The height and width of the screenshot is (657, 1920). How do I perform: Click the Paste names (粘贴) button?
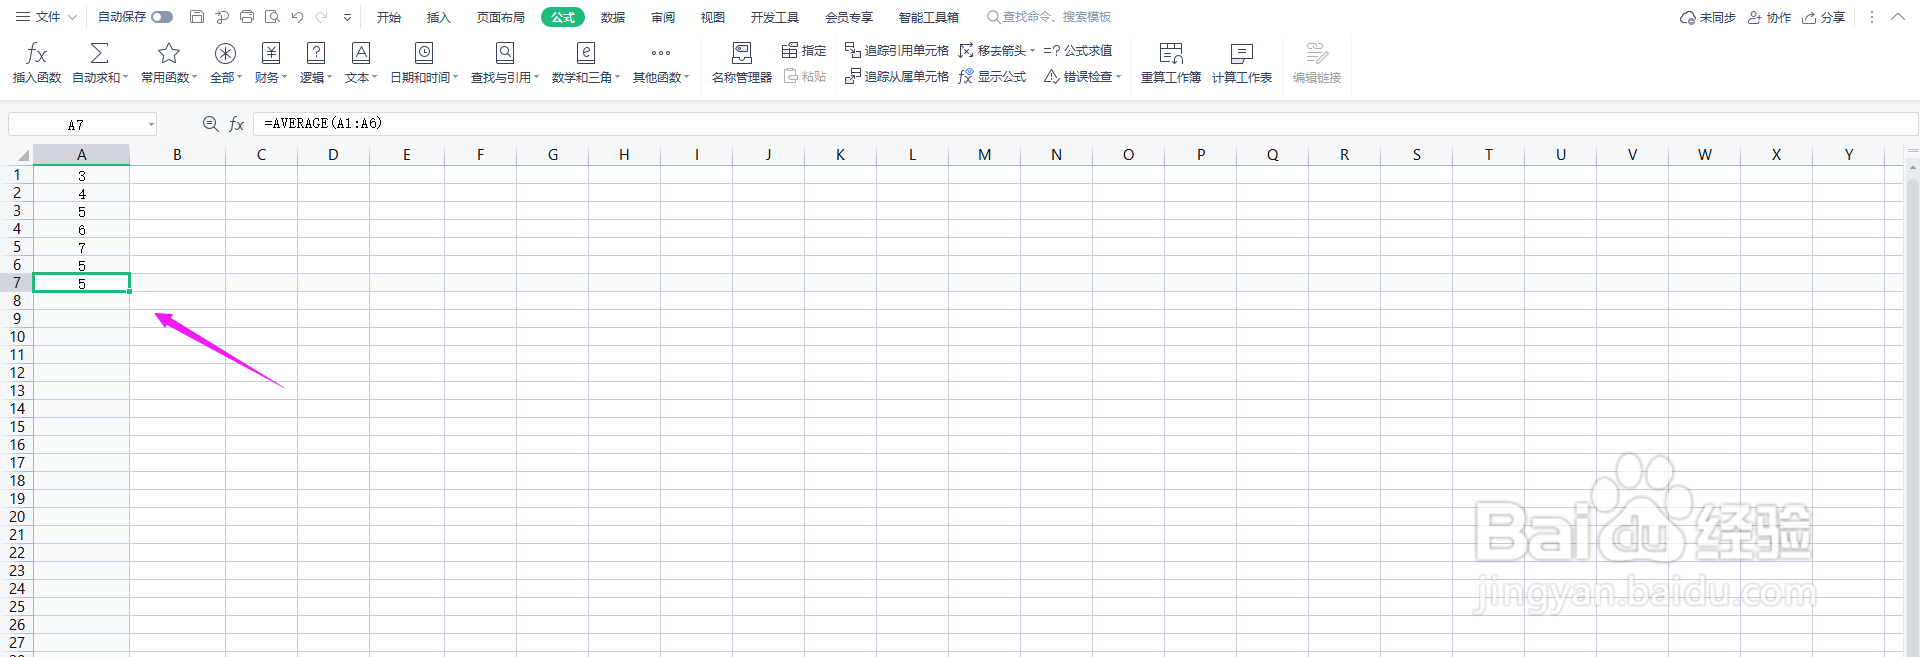point(804,76)
